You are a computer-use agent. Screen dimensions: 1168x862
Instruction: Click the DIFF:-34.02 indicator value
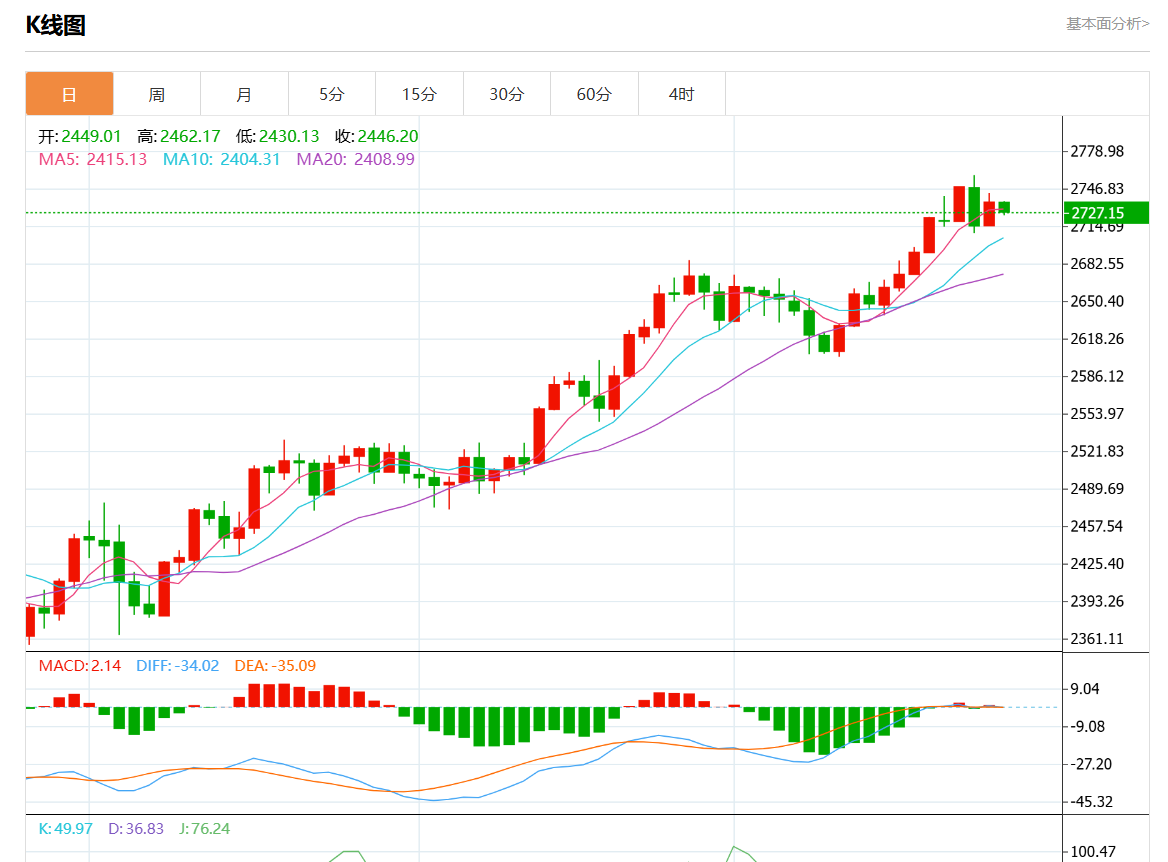click(x=177, y=665)
